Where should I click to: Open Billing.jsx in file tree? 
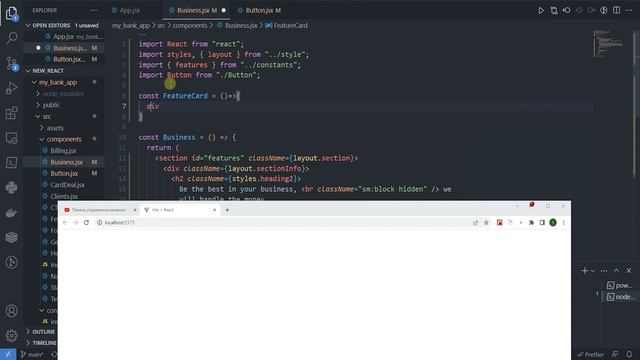click(63, 151)
